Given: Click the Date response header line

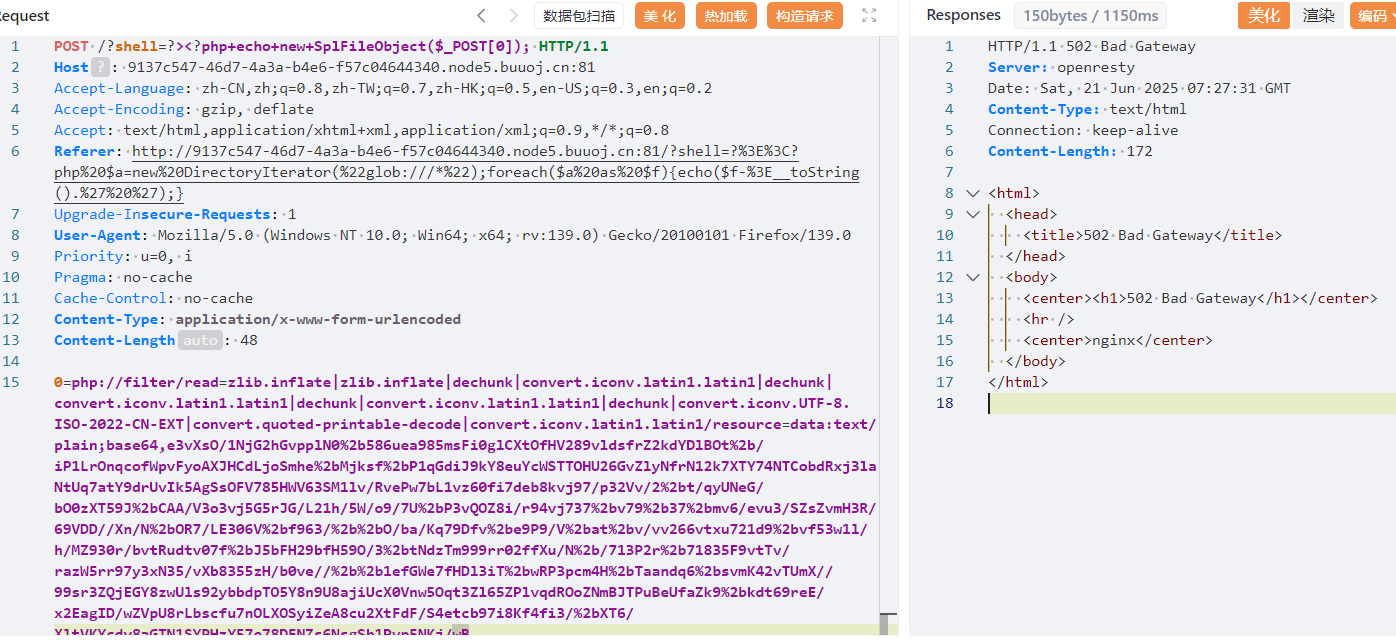Looking at the screenshot, I should tap(1139, 88).
